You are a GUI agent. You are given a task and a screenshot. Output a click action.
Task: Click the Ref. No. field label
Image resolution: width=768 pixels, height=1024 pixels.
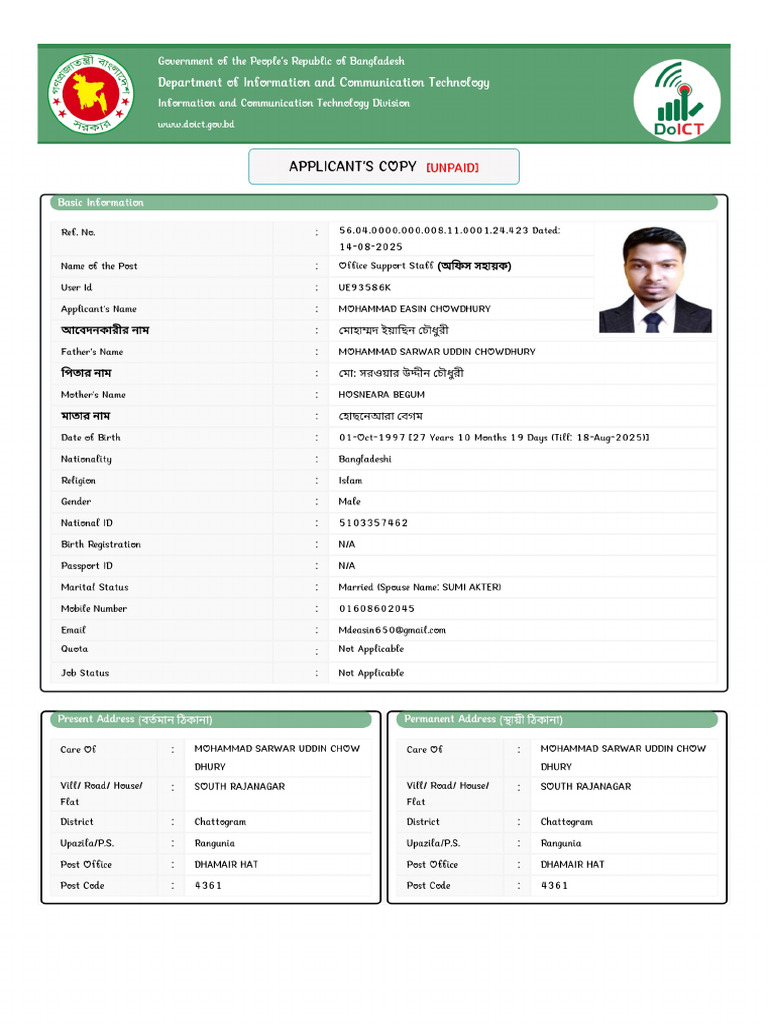(78, 232)
